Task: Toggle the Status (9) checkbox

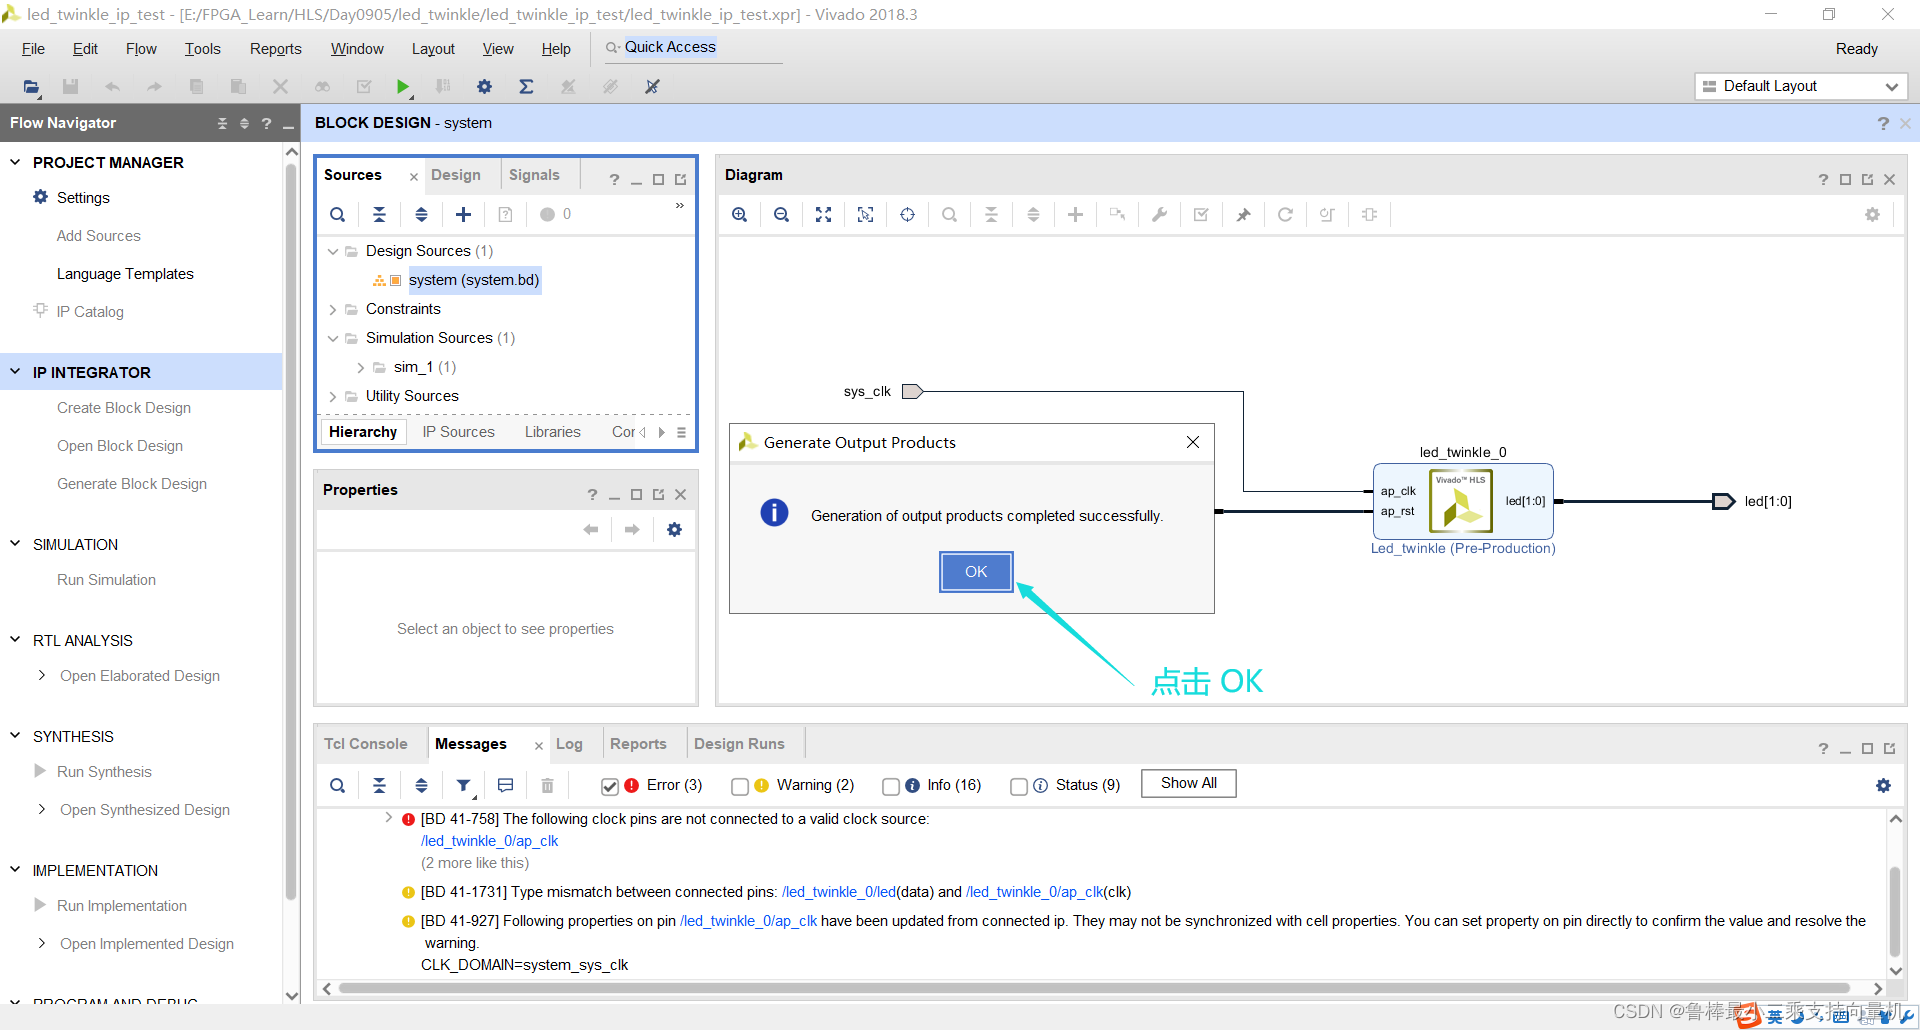Action: (1019, 787)
